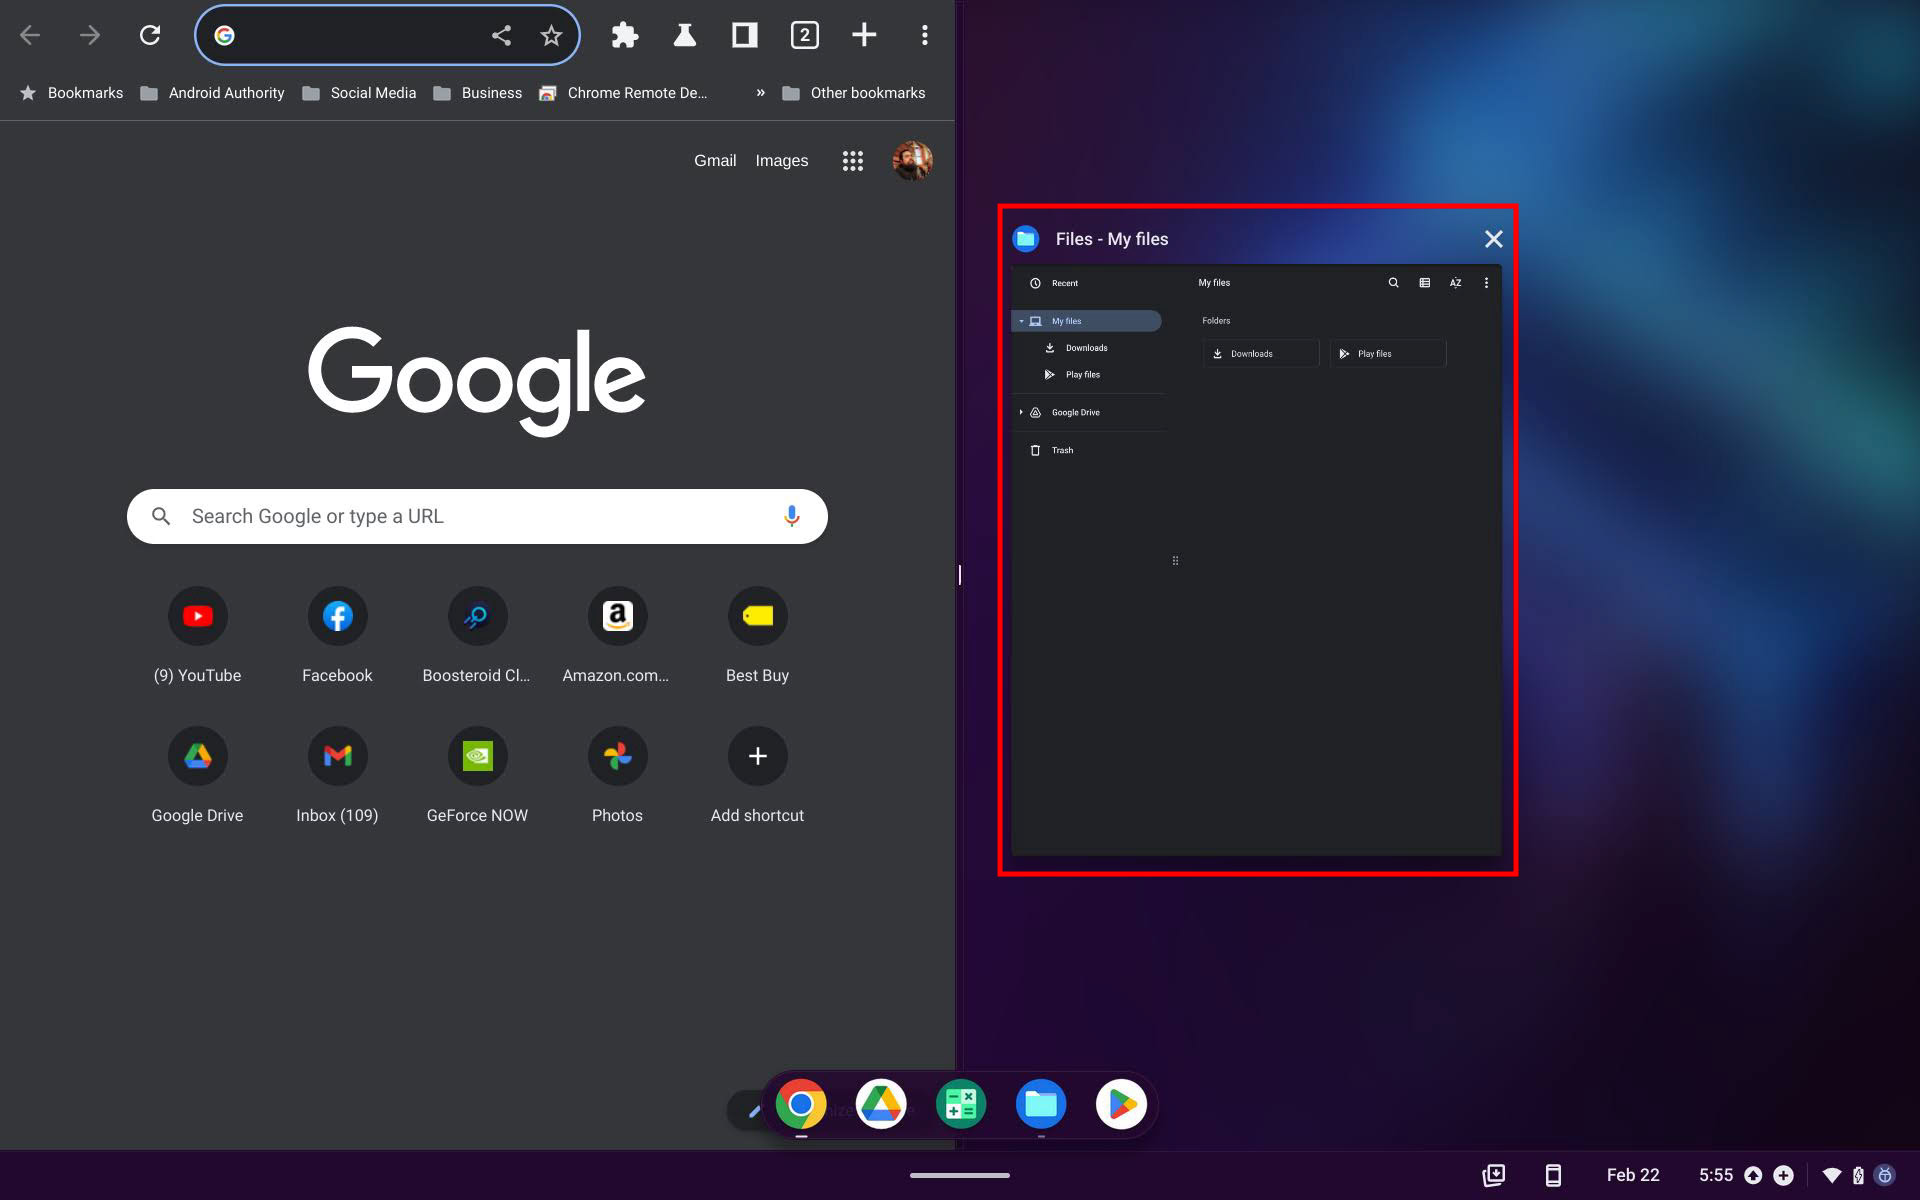Open Google apps grid
Screen dimensions: 1920x1200
tap(852, 161)
